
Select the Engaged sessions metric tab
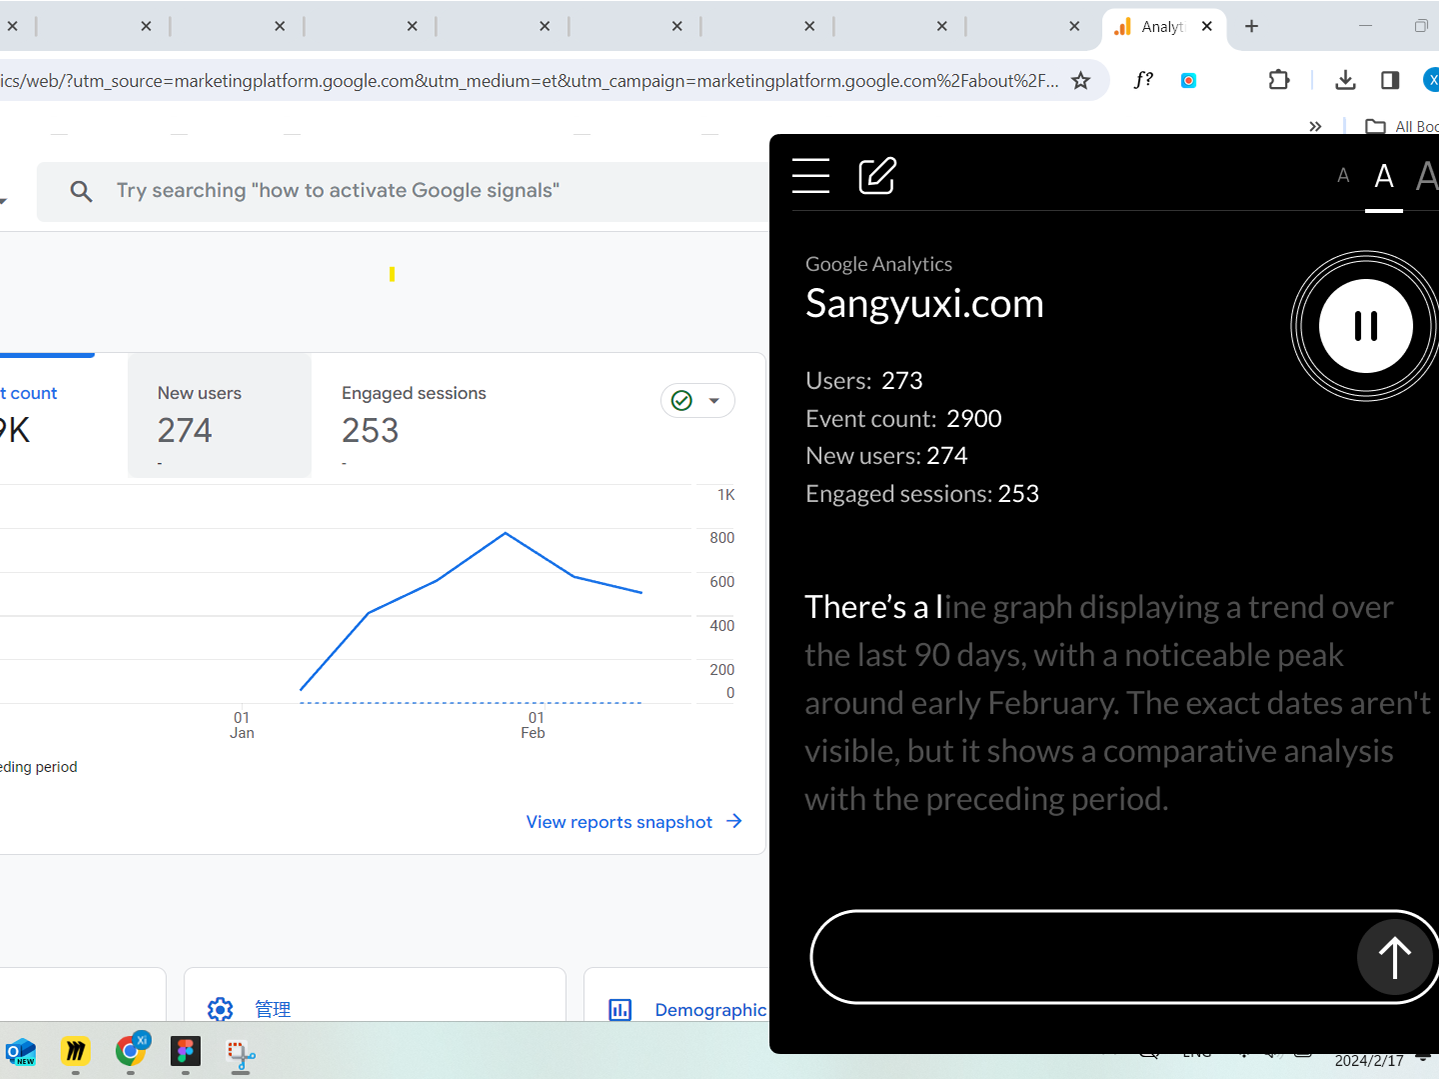pyautogui.click(x=414, y=415)
